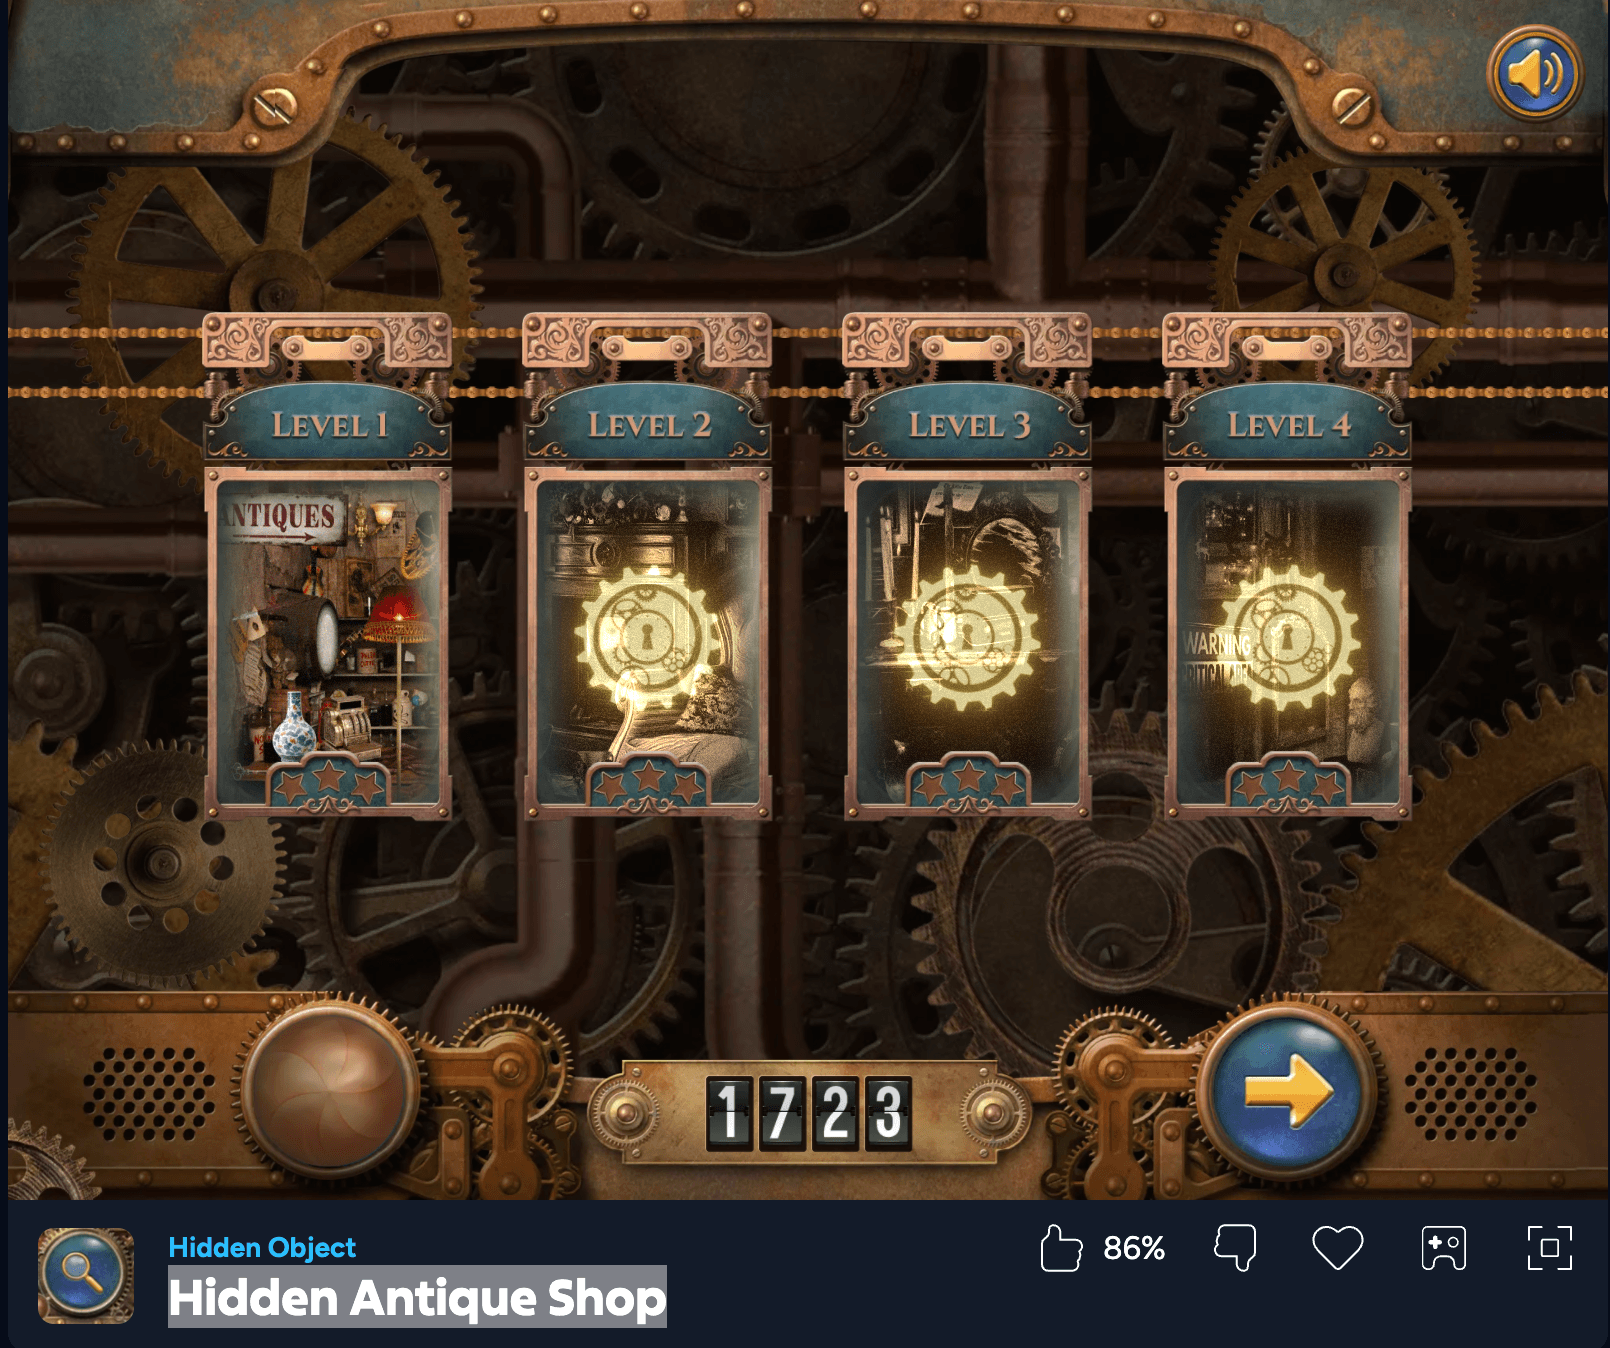This screenshot has width=1610, height=1348.
Task: Click the blue next arrow button
Action: tap(1289, 1091)
